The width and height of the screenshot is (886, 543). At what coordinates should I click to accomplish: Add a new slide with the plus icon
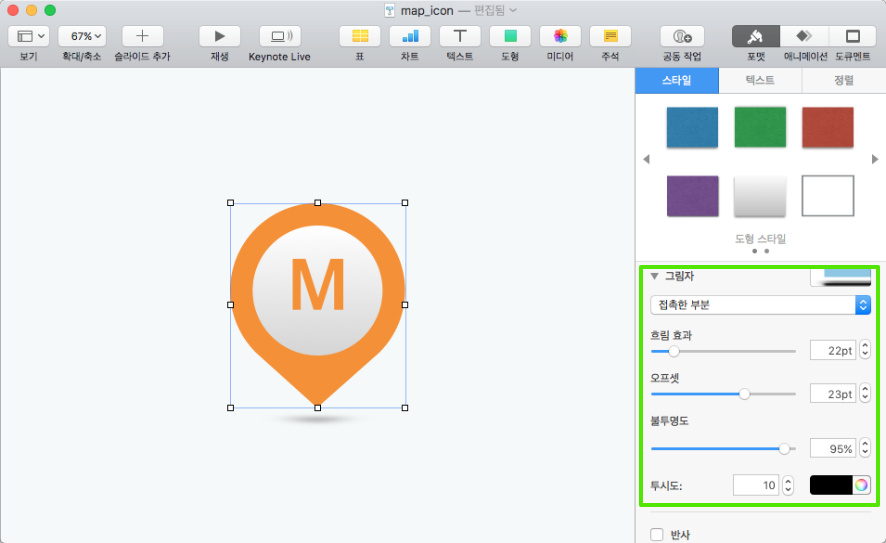coord(142,36)
